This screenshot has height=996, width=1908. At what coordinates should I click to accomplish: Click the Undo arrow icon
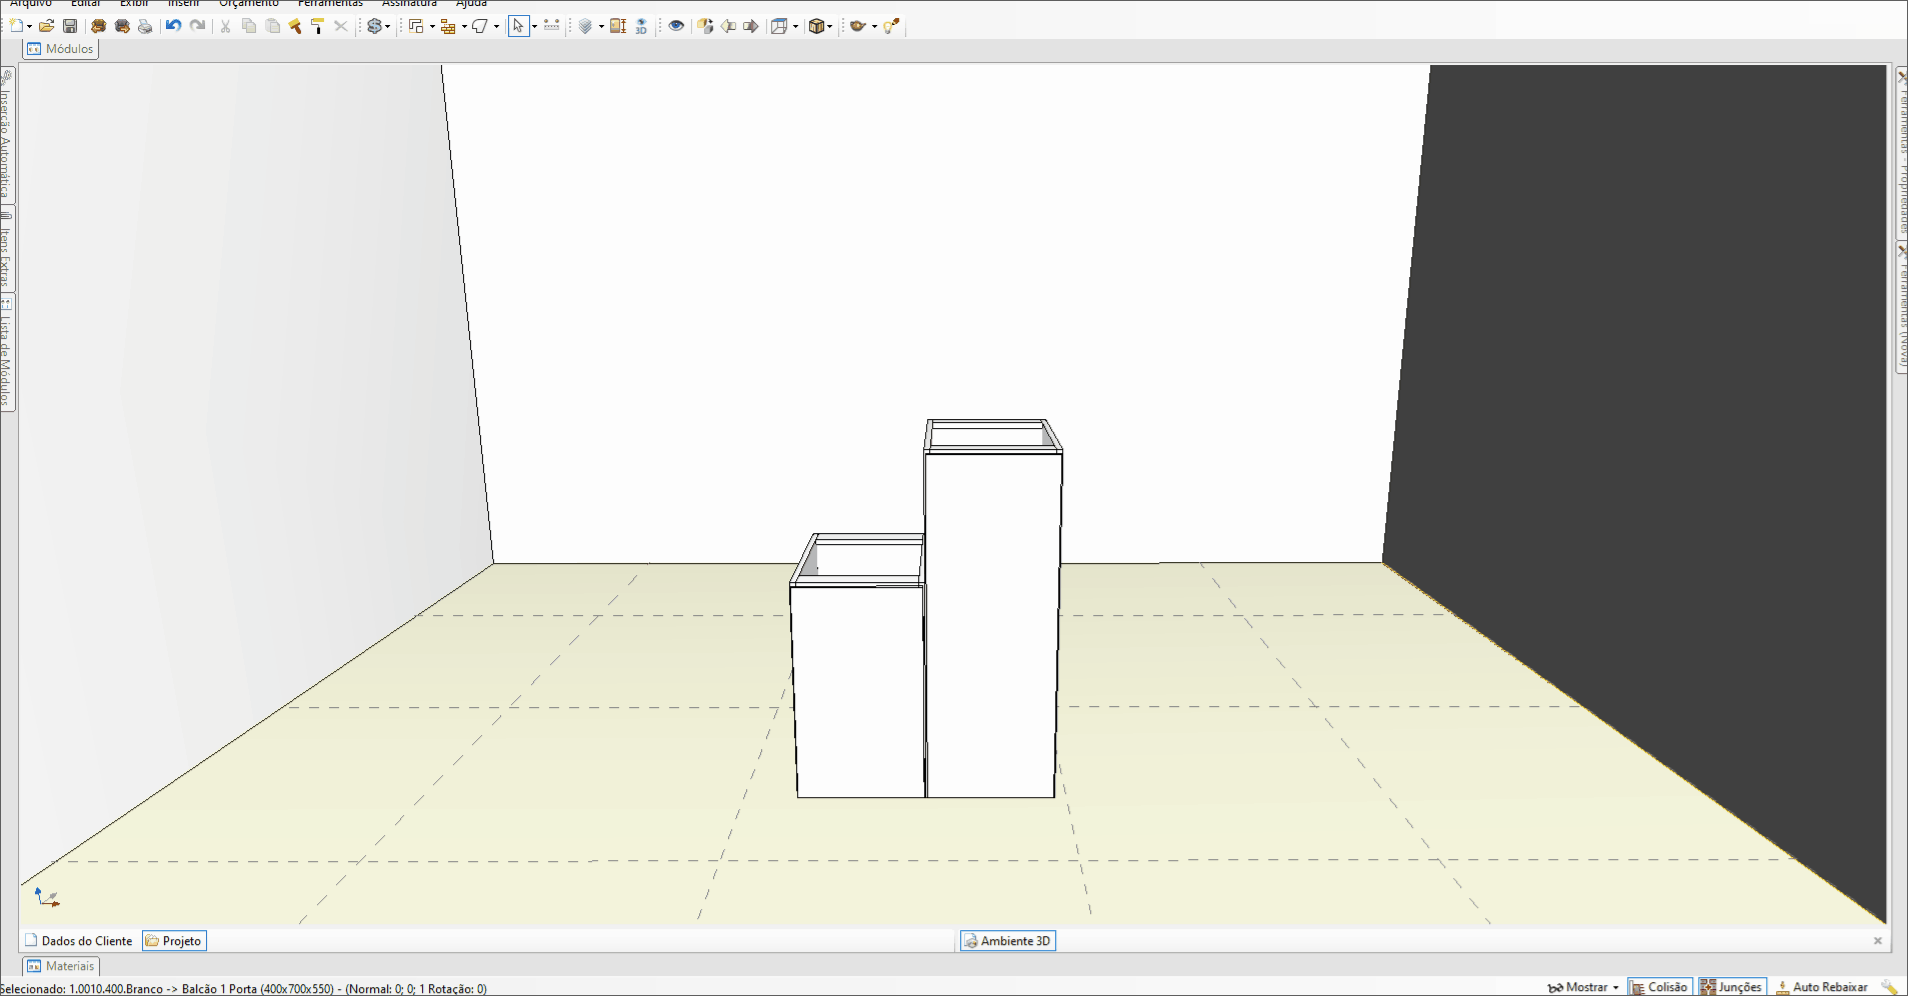point(173,26)
